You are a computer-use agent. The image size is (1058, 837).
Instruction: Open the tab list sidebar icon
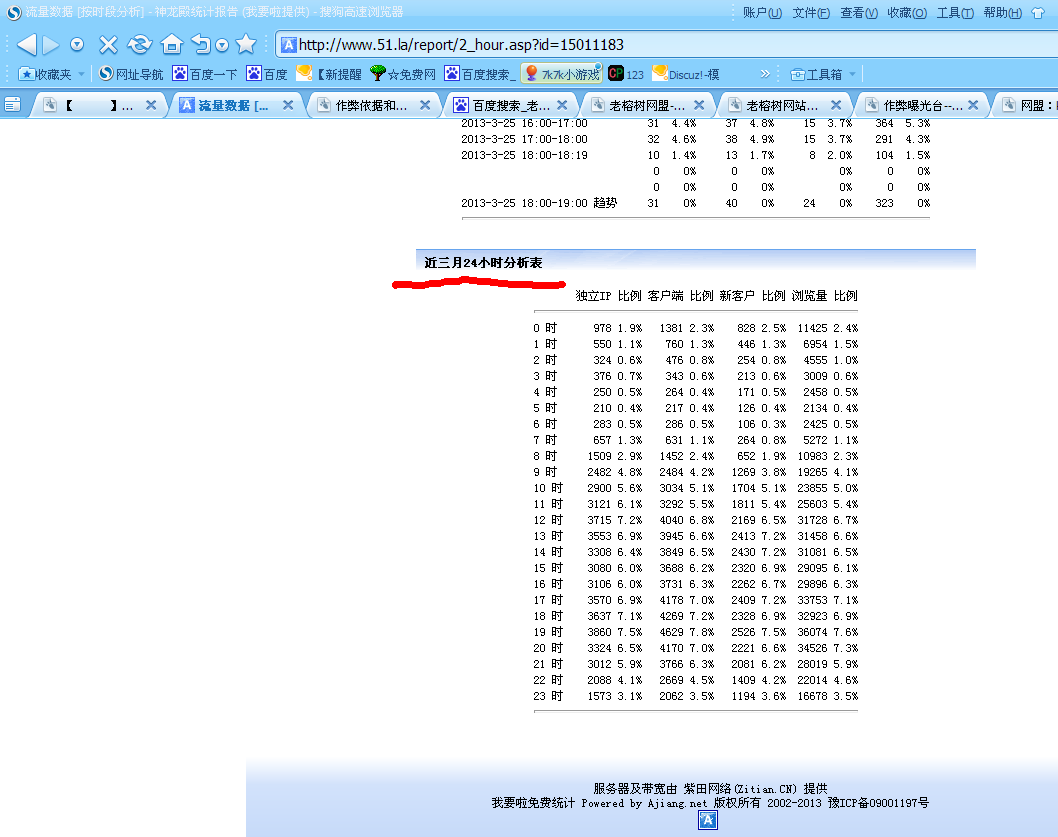click(x=13, y=105)
